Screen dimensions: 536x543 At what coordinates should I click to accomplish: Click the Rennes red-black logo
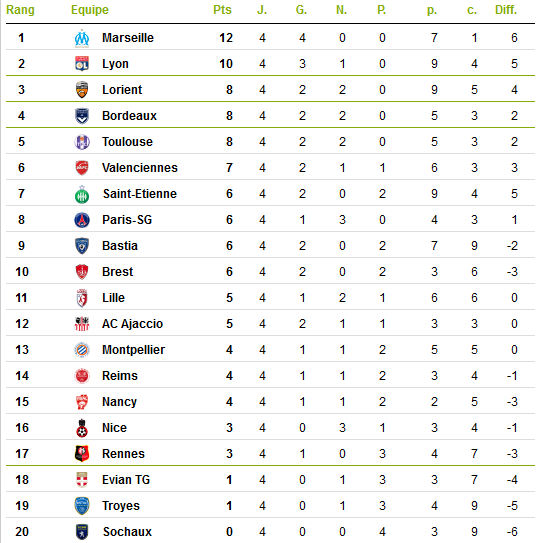82,454
